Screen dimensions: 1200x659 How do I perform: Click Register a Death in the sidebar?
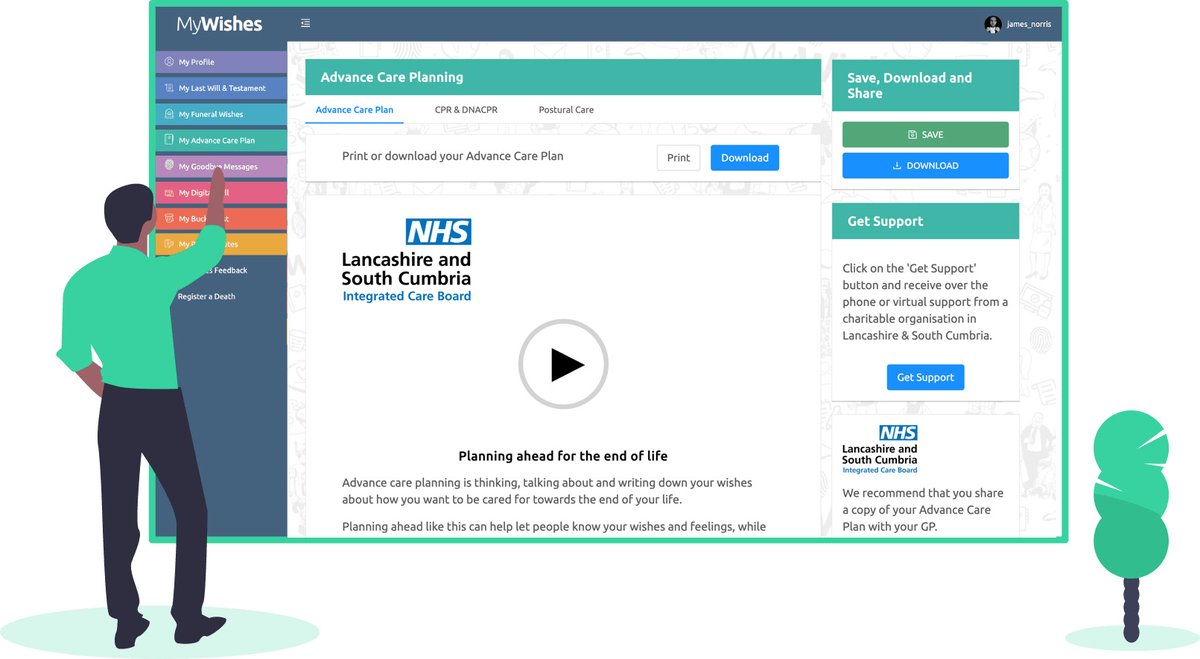[x=207, y=296]
